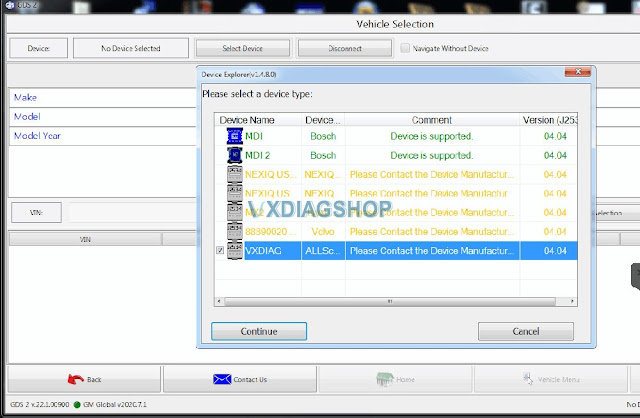Click version 04.04 in VXDIAG row

[555, 251]
